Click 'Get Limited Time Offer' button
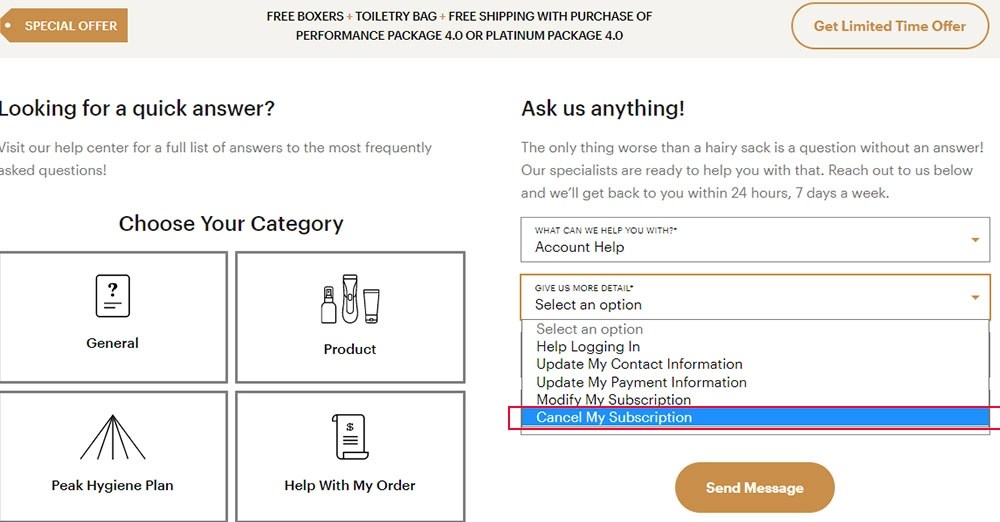The height and width of the screenshot is (522, 1000). 890,26
